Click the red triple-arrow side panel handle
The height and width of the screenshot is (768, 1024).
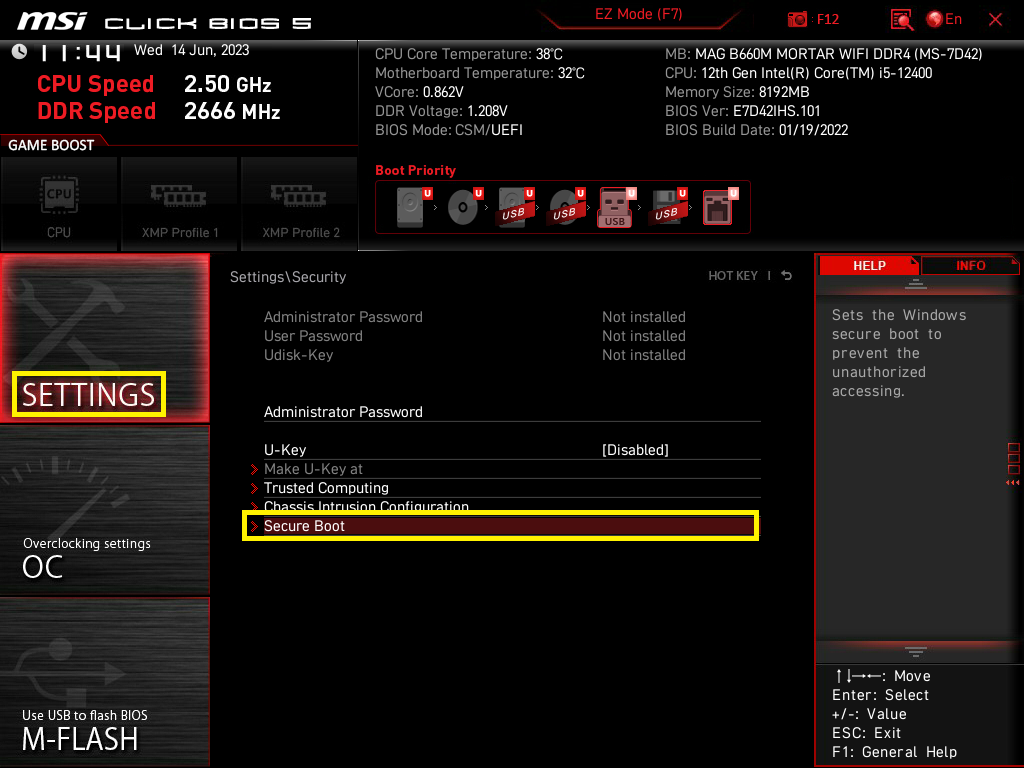click(1012, 483)
